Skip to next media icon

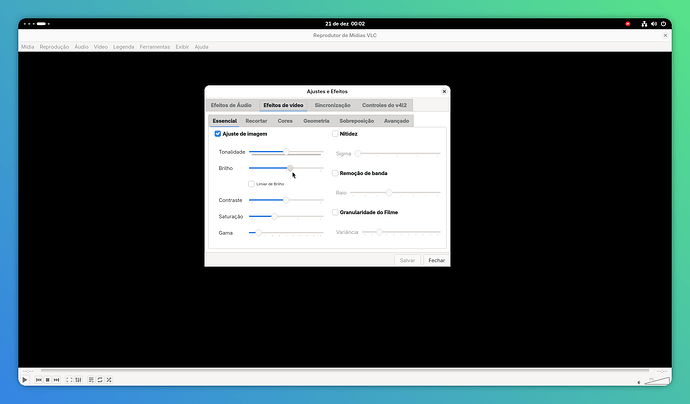pyautogui.click(x=57, y=380)
